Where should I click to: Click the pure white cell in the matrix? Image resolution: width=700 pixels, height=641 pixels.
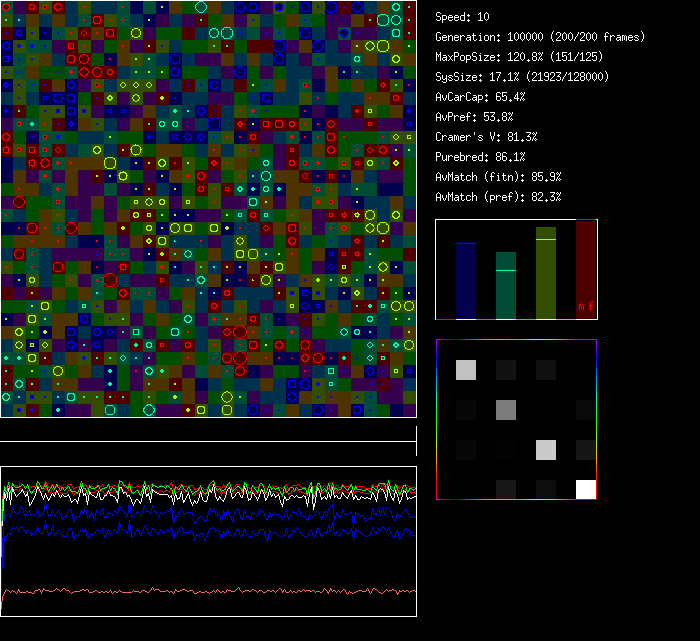click(x=586, y=489)
